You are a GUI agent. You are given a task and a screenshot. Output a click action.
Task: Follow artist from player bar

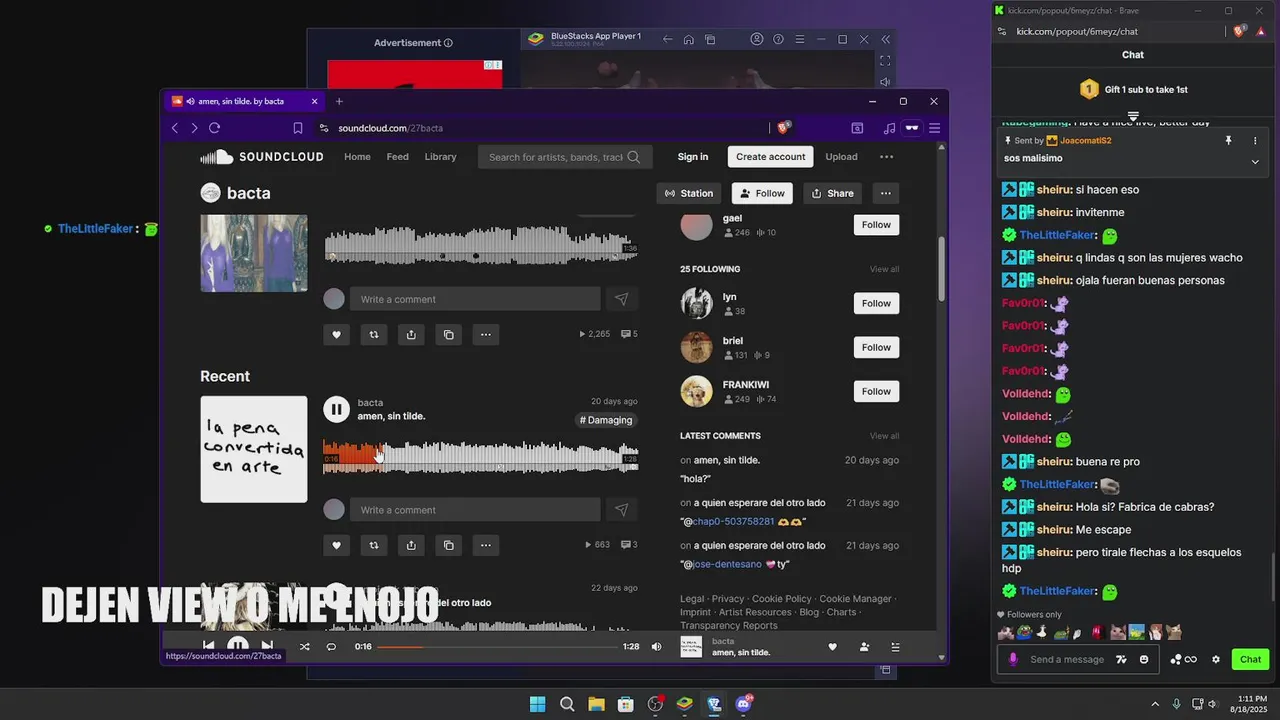pos(864,647)
